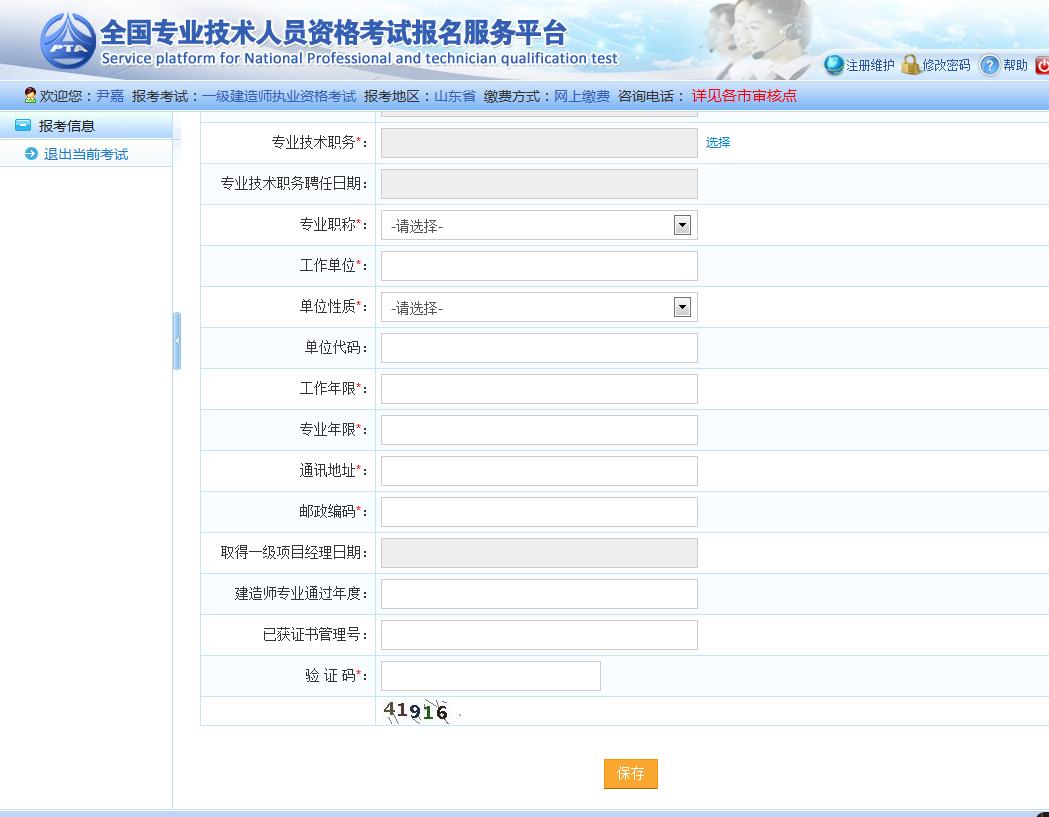
Task: Click the padlock icon for 修改密码
Action: (910, 65)
